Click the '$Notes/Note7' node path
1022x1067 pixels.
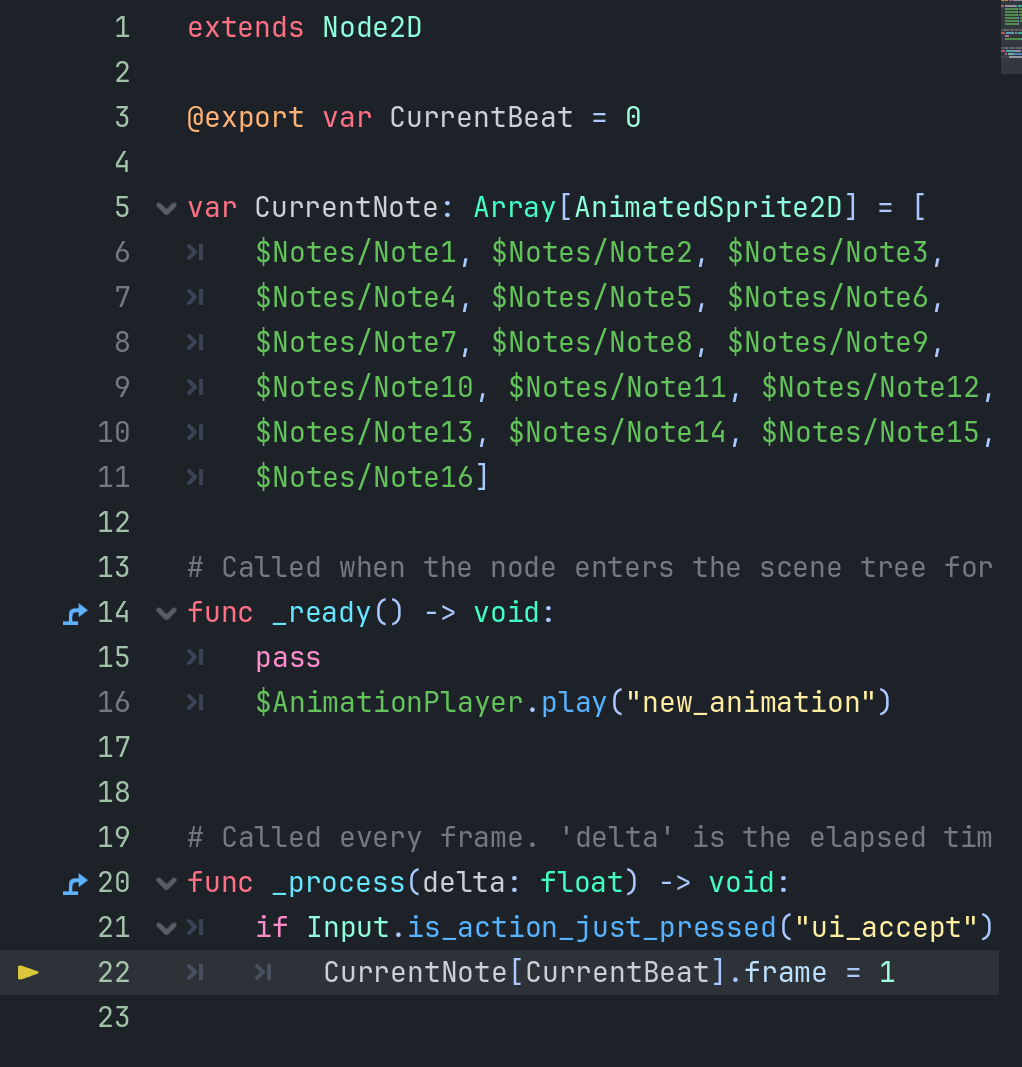(x=356, y=342)
